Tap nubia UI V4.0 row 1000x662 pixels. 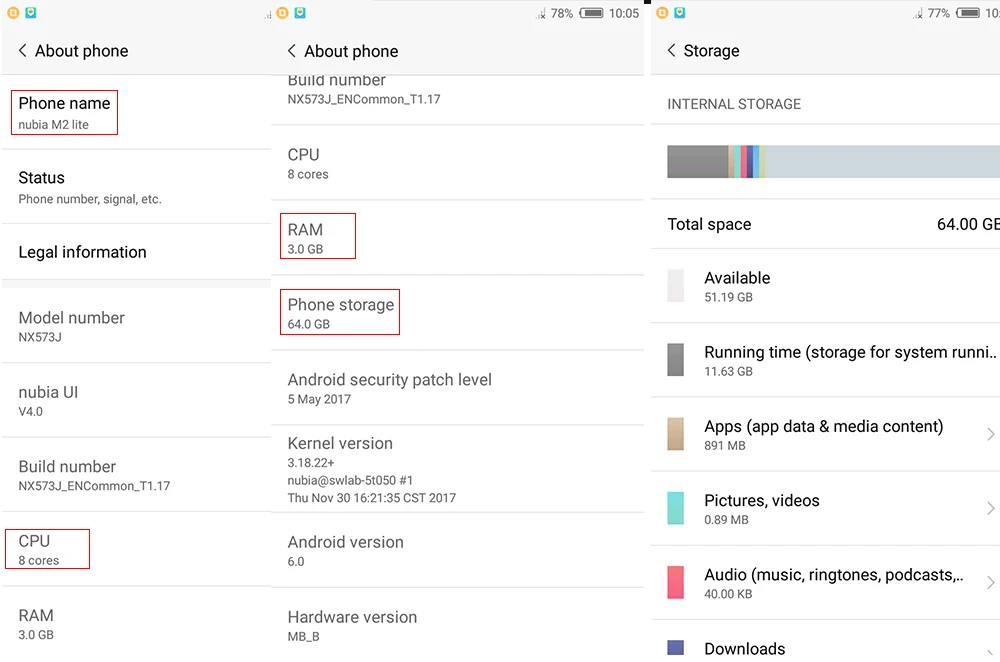(136, 401)
